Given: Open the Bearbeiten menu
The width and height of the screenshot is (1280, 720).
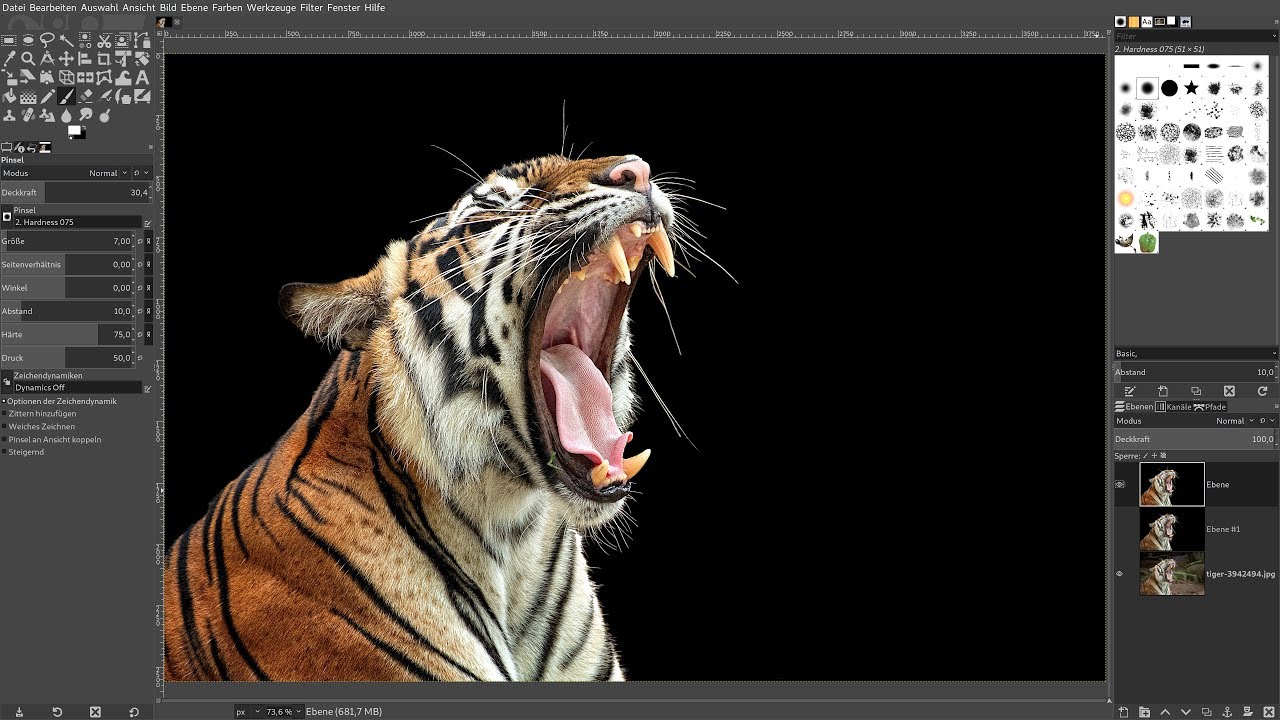Looking at the screenshot, I should 54,7.
